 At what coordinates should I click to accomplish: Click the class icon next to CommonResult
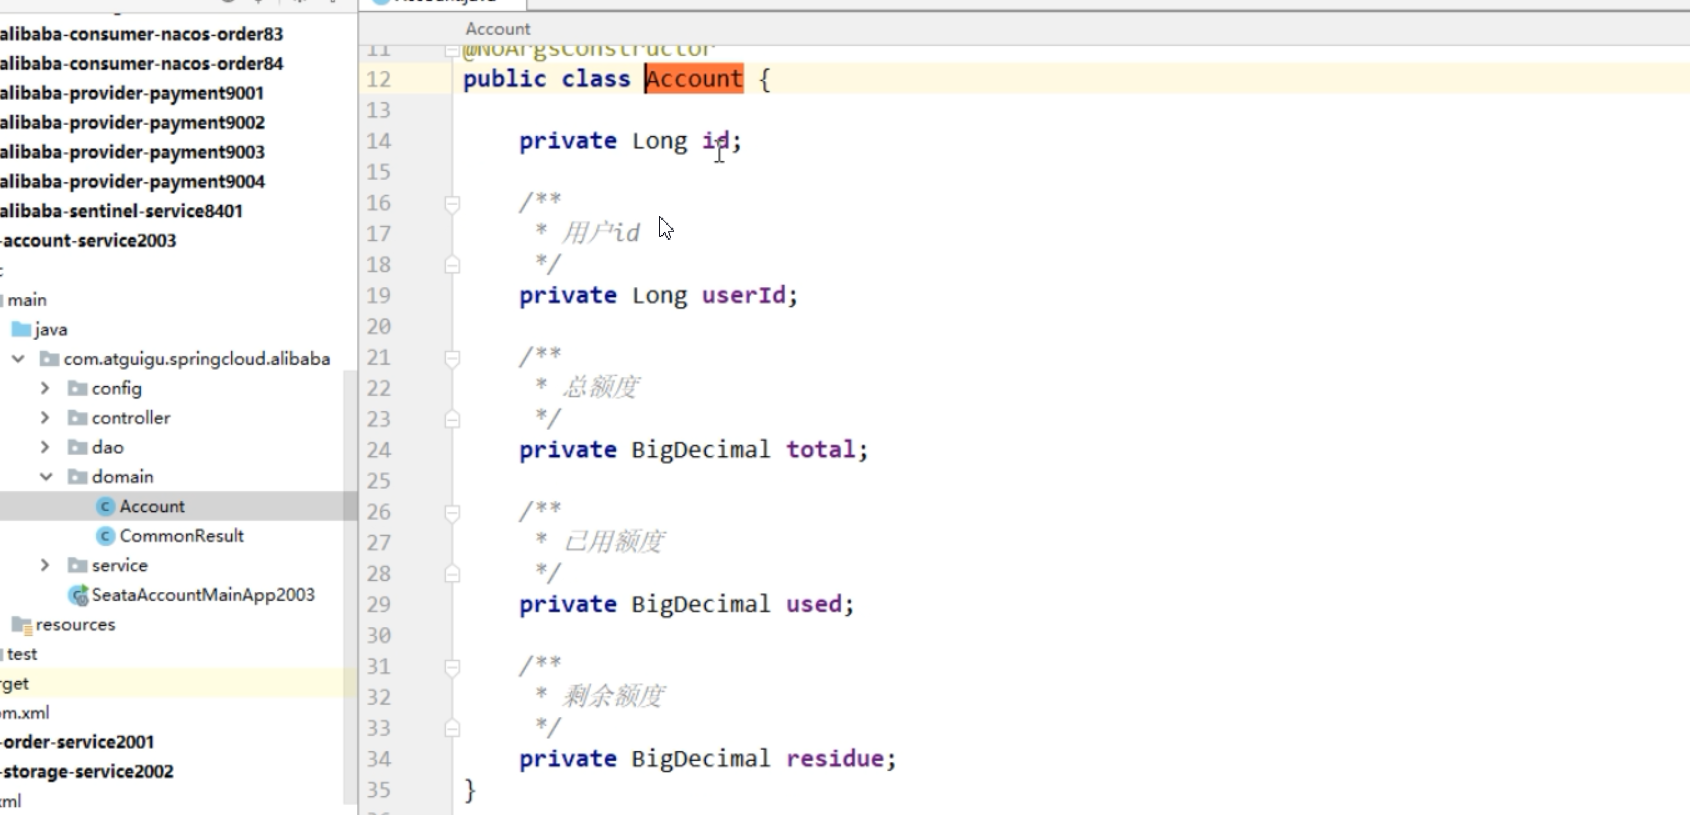(x=105, y=536)
